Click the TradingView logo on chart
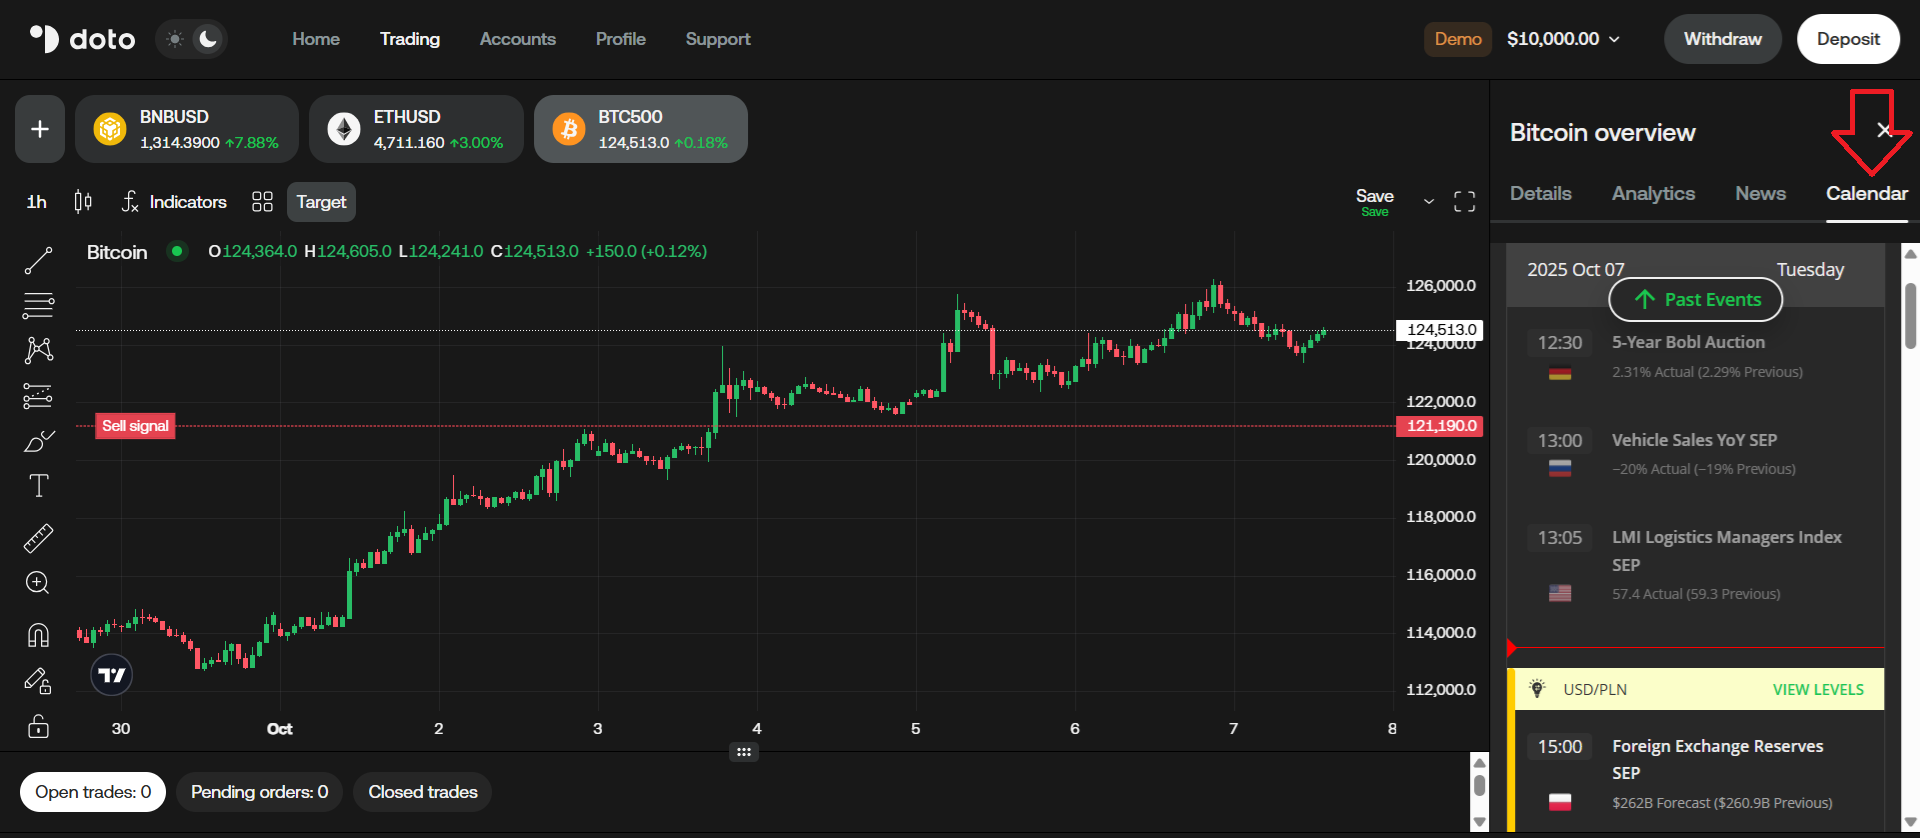The width and height of the screenshot is (1920, 838). (x=111, y=675)
